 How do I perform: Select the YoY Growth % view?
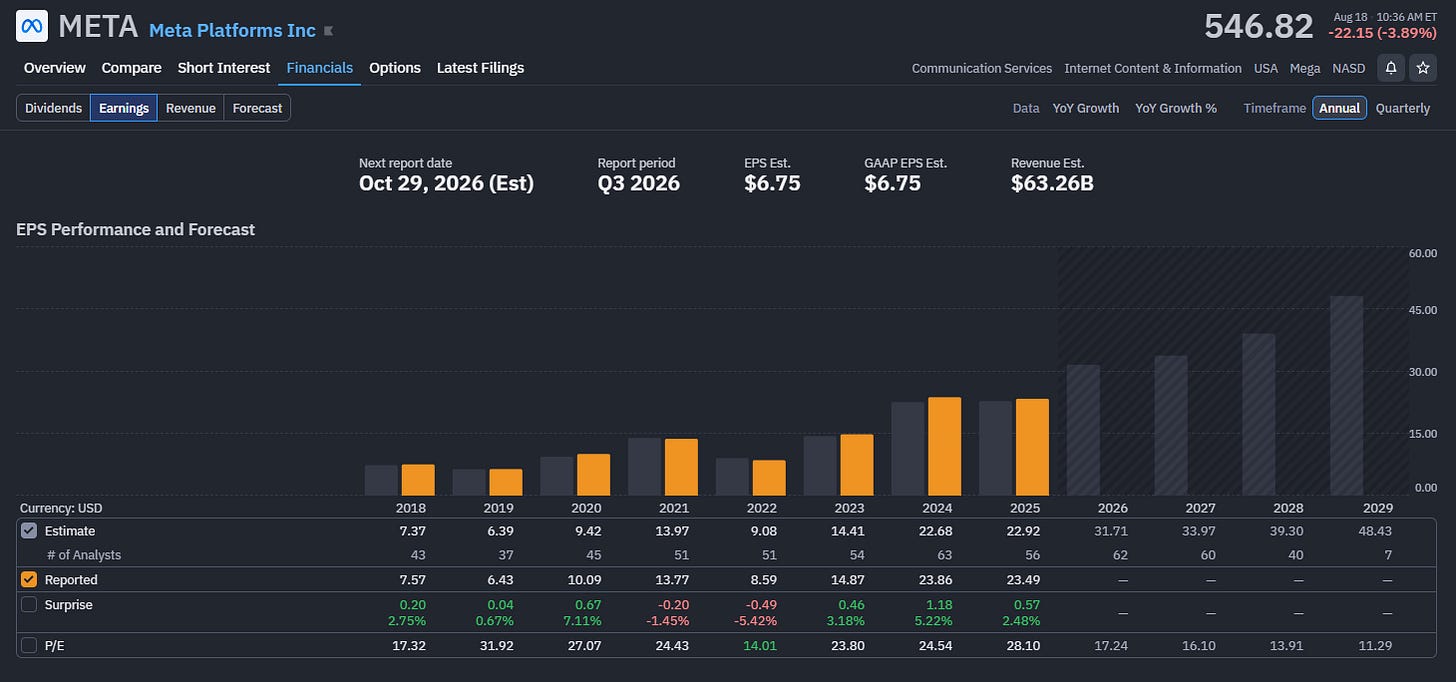click(x=1176, y=108)
